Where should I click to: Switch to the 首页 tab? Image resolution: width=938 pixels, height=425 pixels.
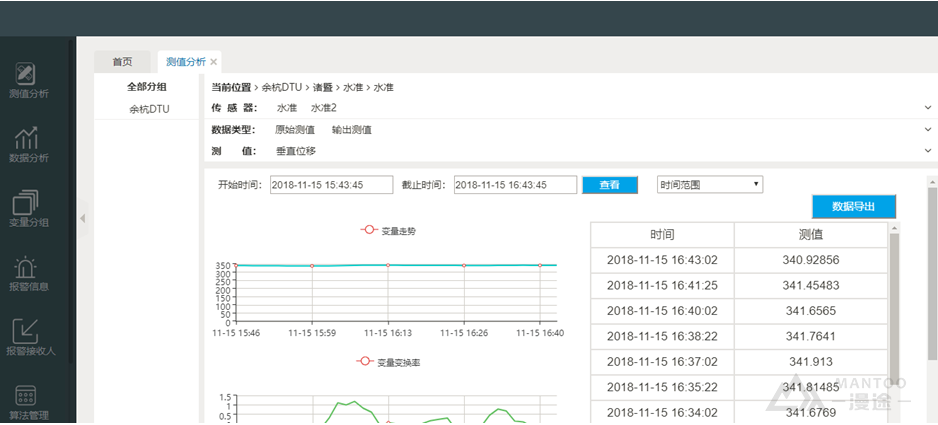122,62
